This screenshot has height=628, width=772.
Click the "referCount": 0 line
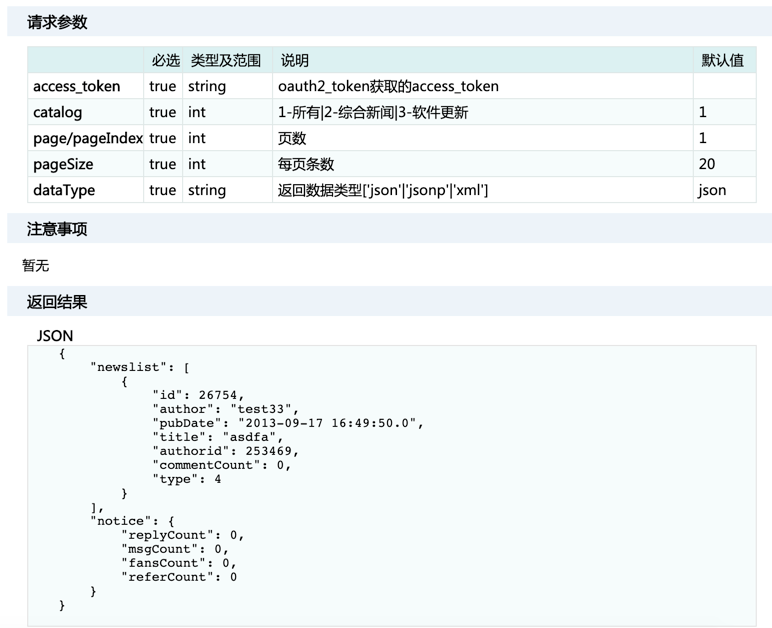coord(179,577)
